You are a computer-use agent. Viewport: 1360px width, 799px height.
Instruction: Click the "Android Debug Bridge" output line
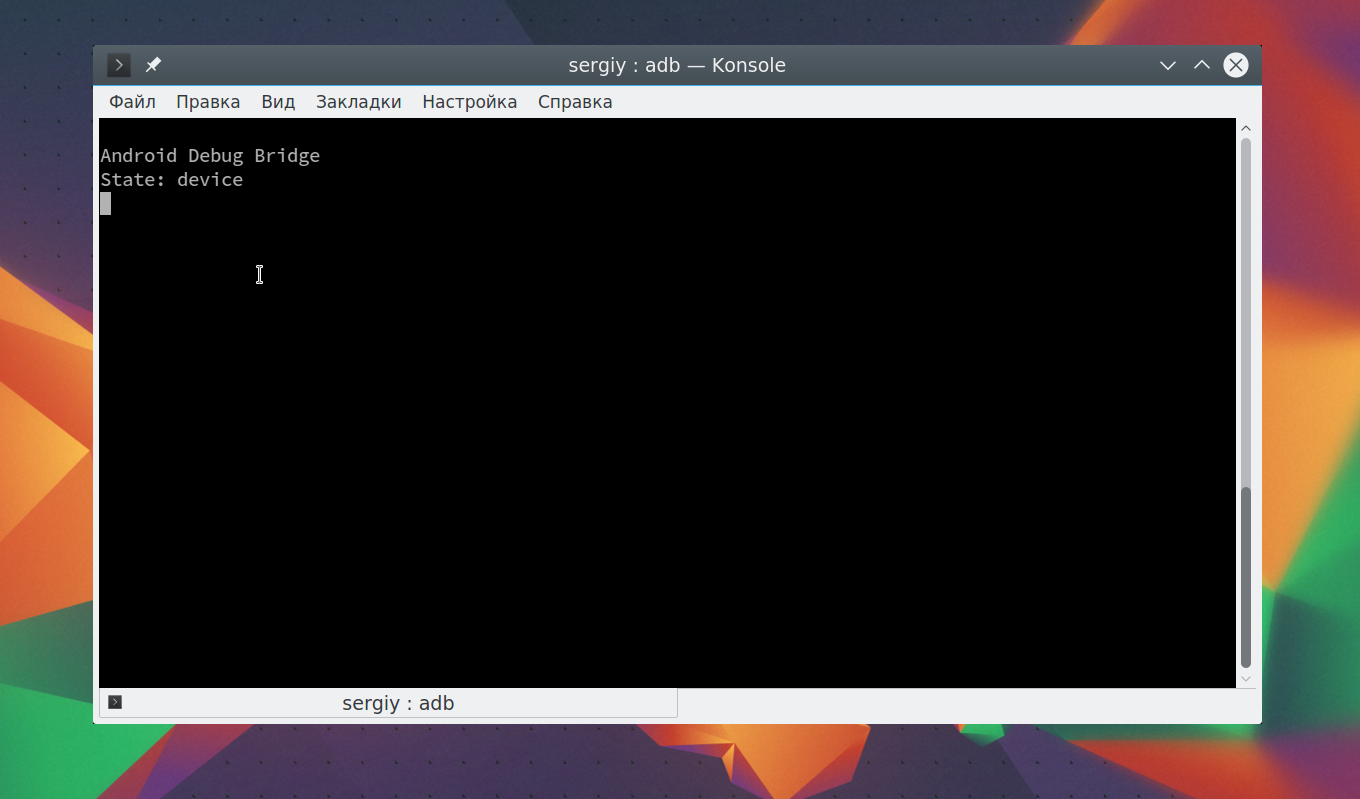coord(210,156)
